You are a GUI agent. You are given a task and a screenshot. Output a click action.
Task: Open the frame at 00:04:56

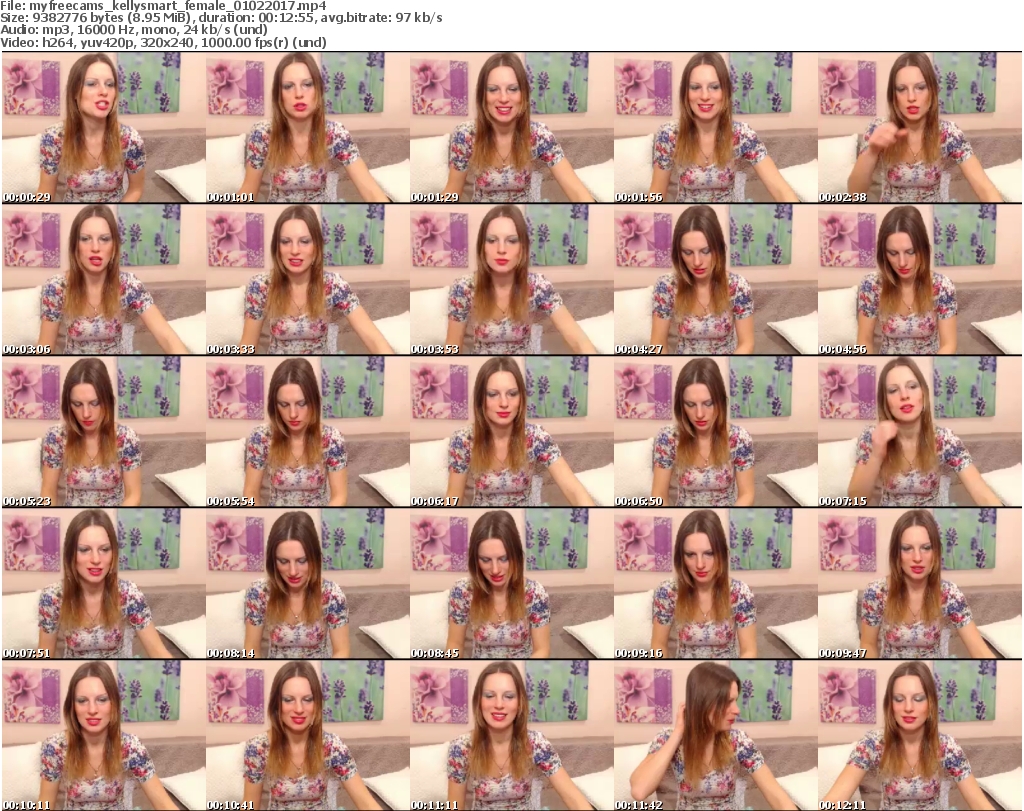pyautogui.click(x=920, y=279)
